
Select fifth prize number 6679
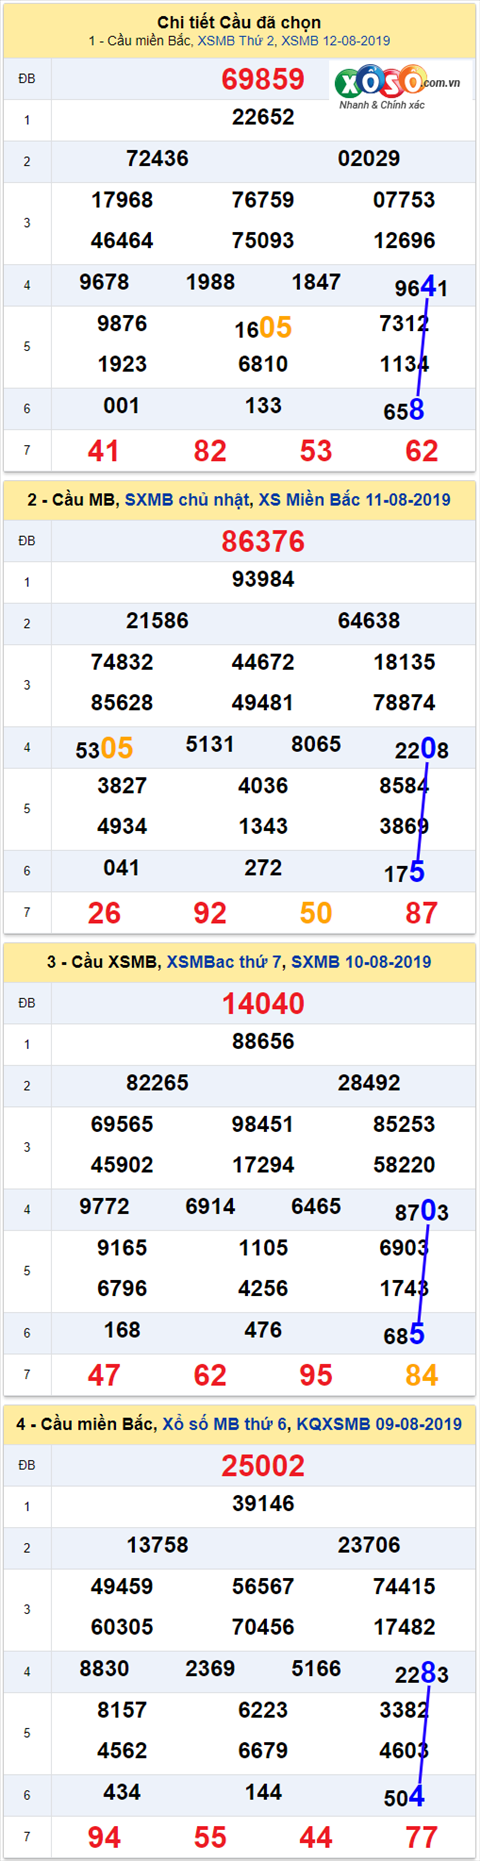pos(263,1751)
